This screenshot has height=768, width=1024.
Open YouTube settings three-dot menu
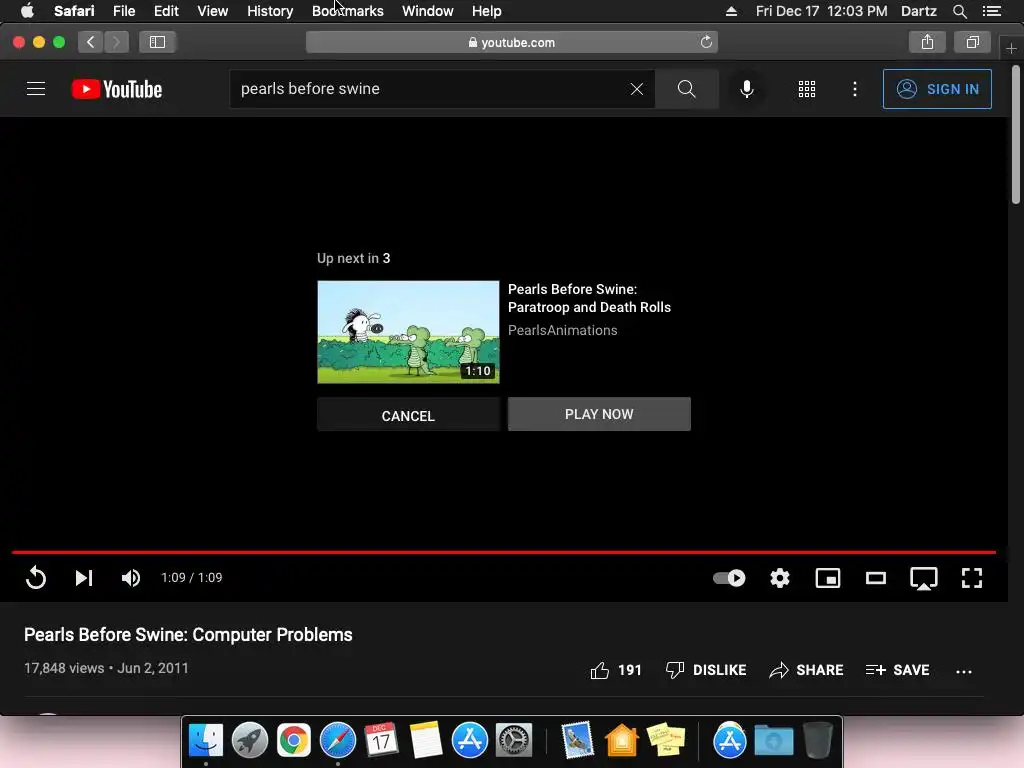tap(855, 89)
